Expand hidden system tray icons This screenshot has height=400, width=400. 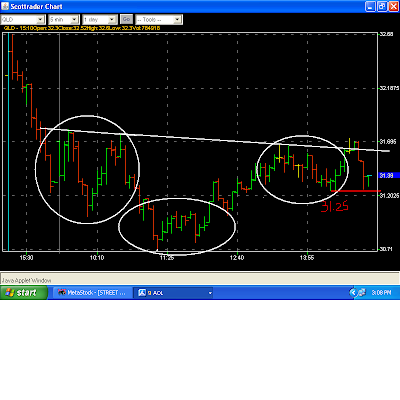tap(353, 293)
